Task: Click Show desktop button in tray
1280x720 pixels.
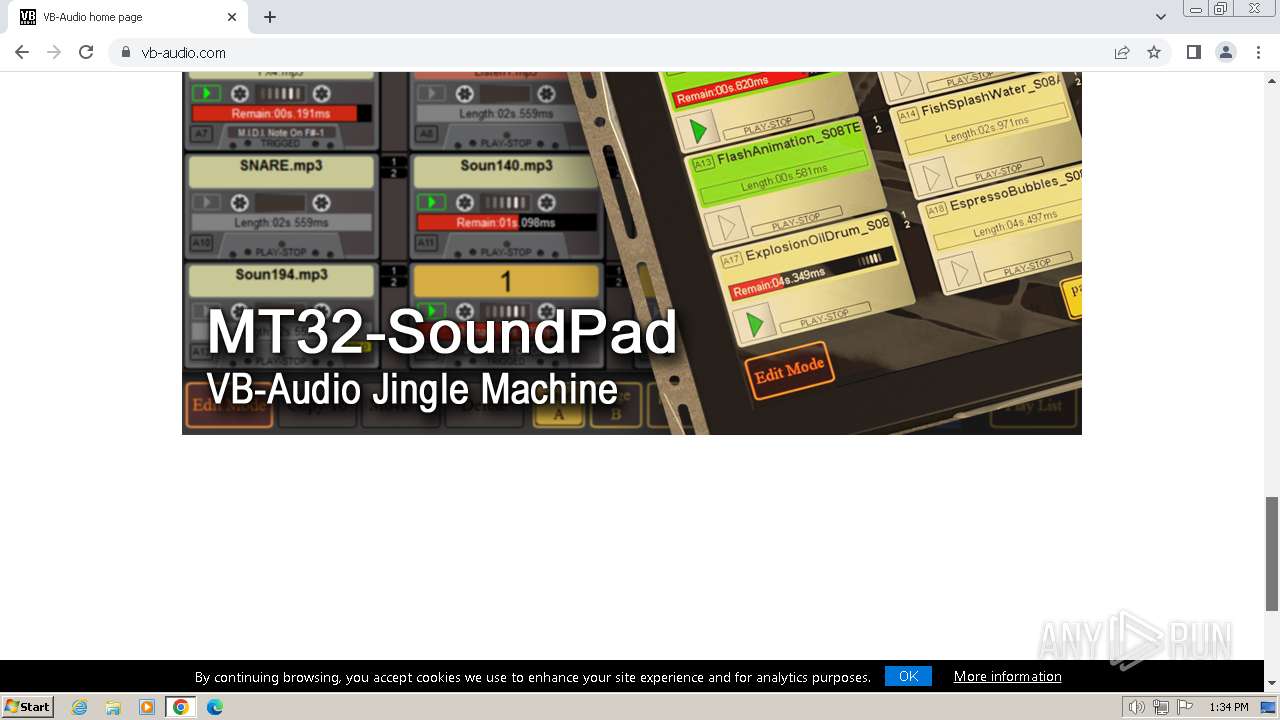Action: click(1268, 707)
